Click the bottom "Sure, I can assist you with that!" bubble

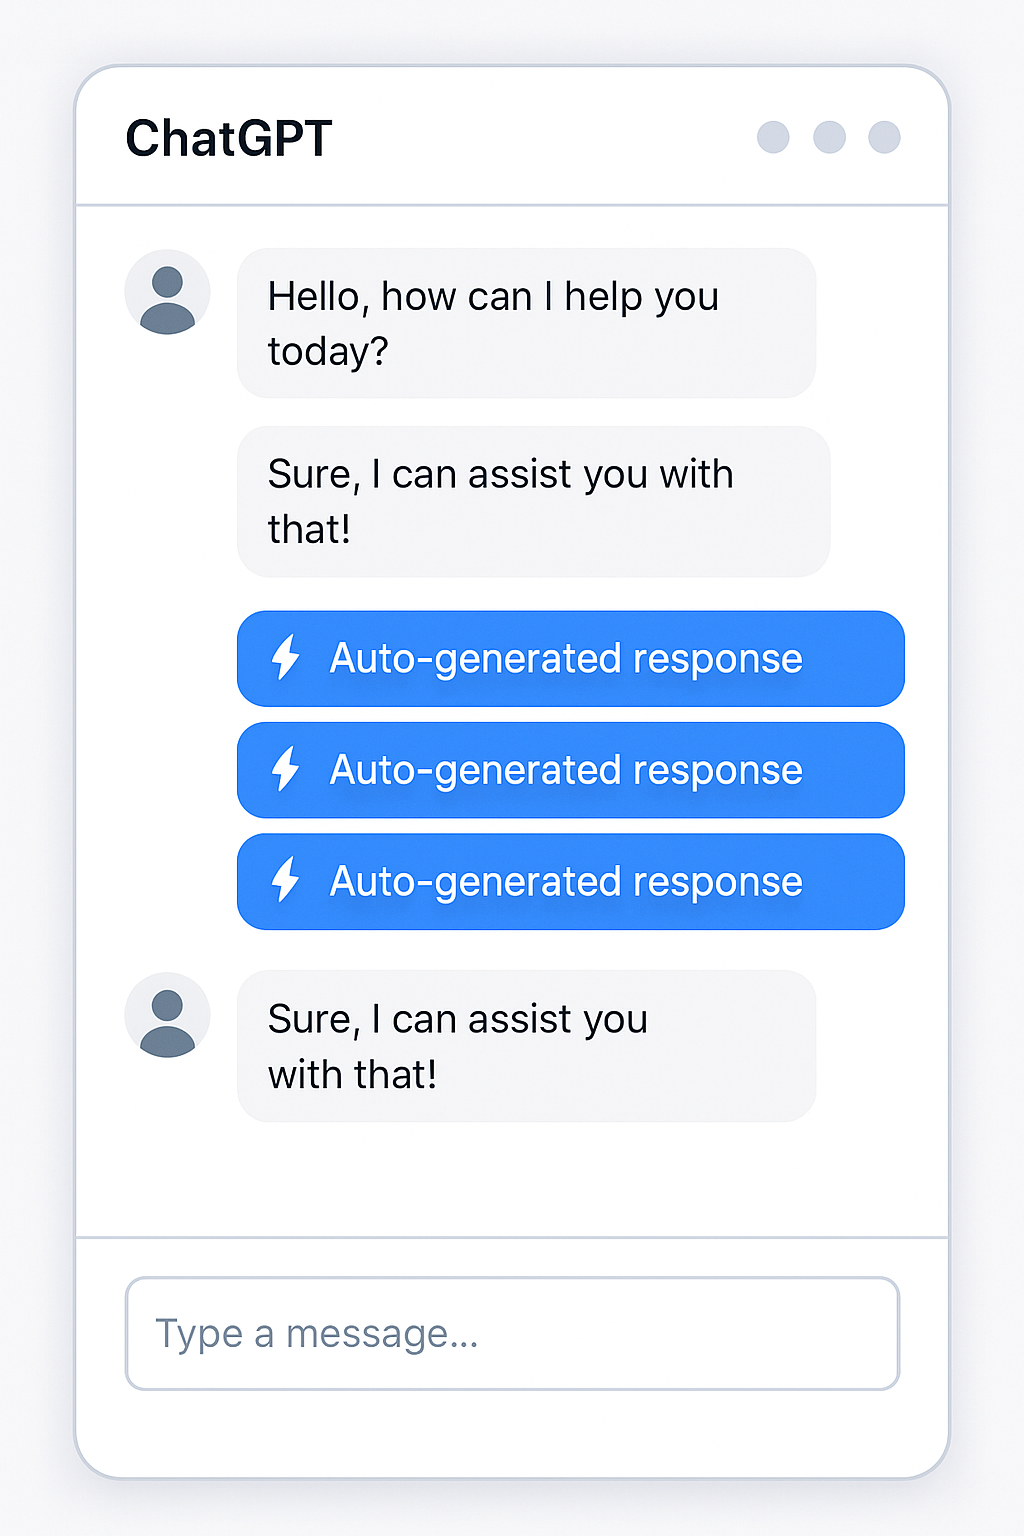[526, 1046]
